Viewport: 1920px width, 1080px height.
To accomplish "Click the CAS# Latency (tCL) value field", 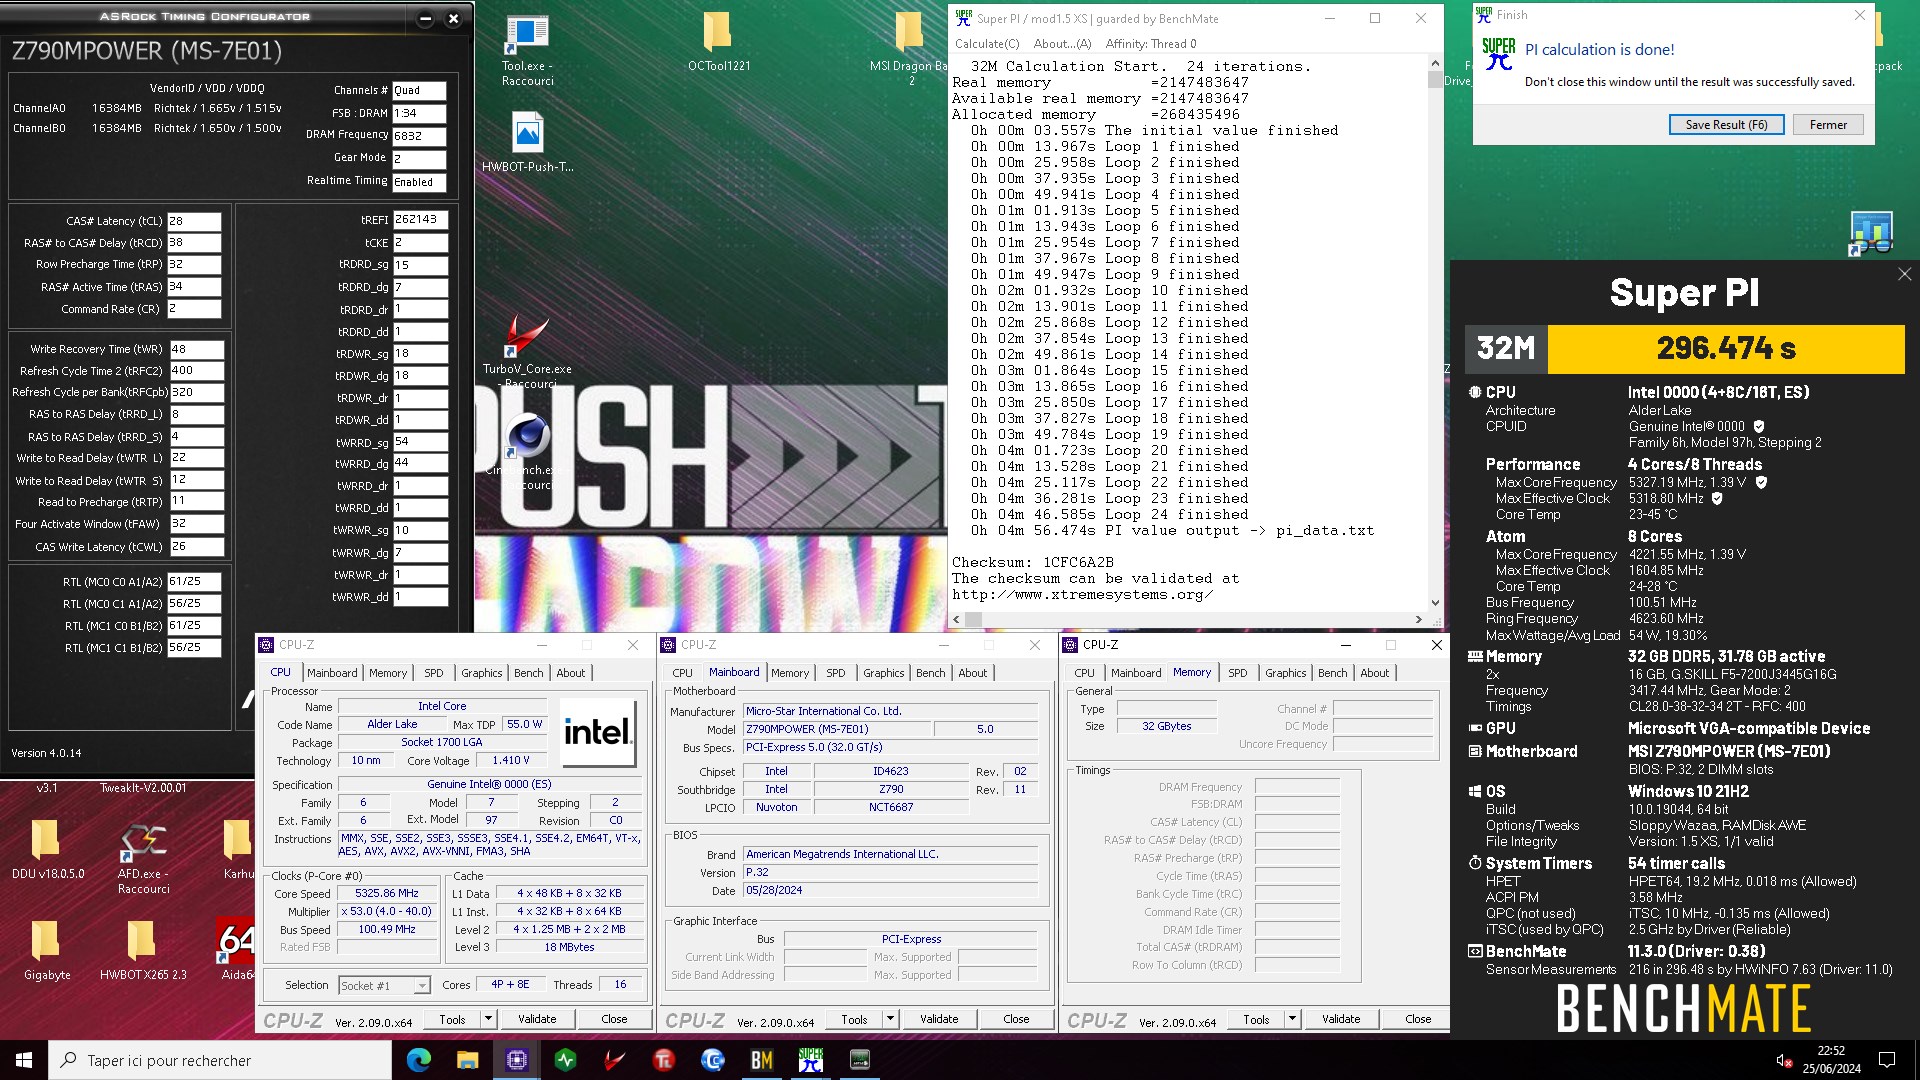I will click(194, 221).
